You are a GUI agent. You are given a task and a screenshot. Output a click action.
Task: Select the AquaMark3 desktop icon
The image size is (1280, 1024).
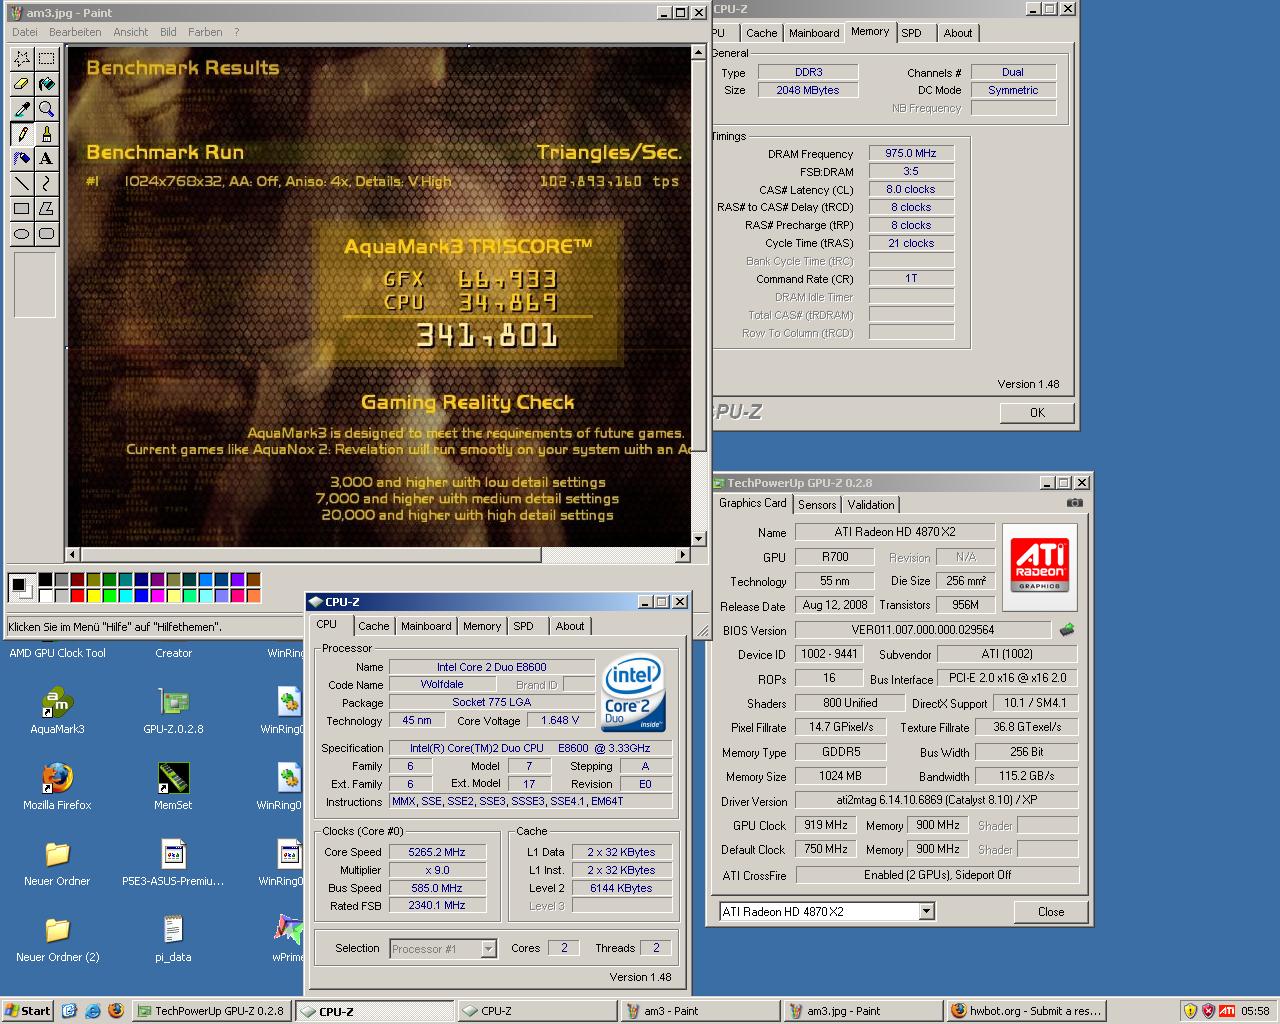57,711
